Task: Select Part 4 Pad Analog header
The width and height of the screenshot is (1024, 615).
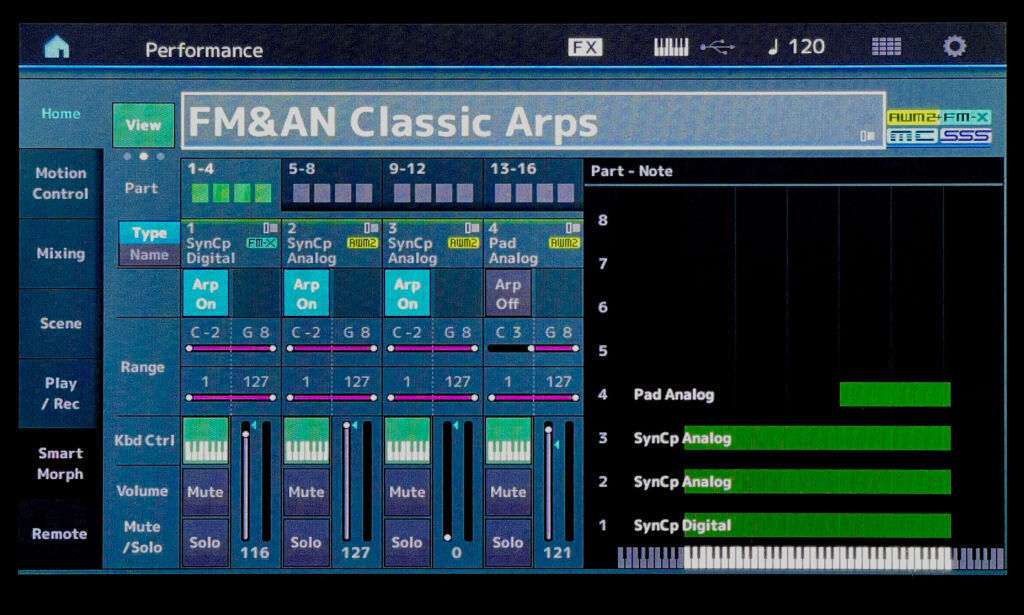Action: click(x=534, y=244)
